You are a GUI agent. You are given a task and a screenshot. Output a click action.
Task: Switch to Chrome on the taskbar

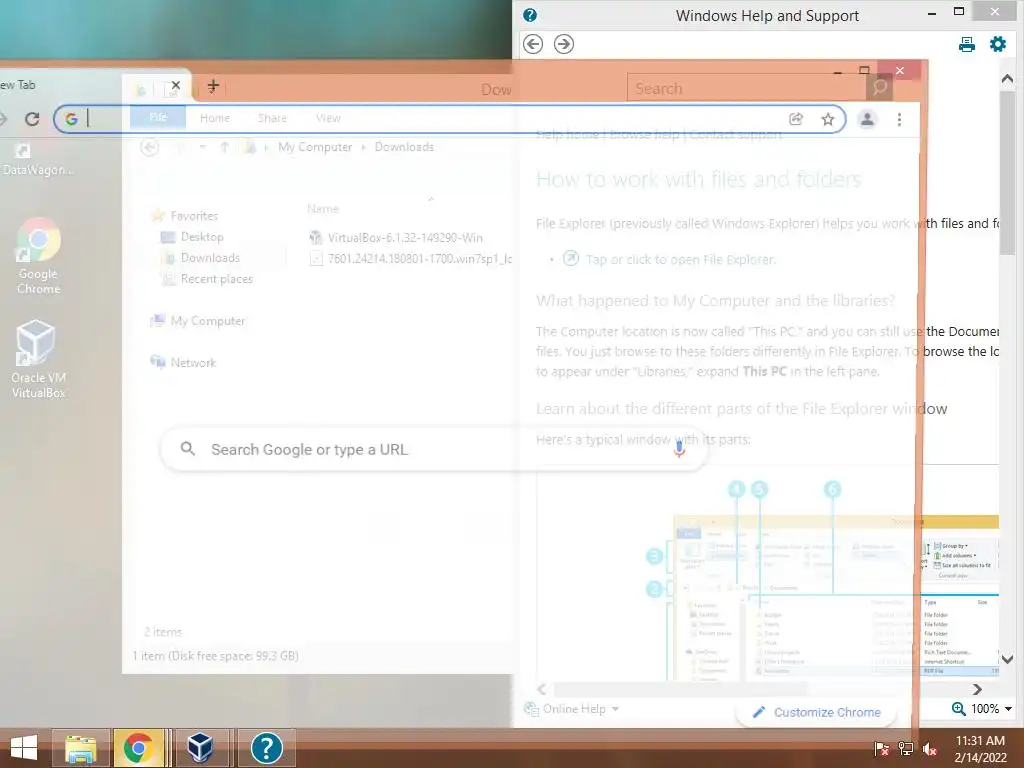click(138, 748)
